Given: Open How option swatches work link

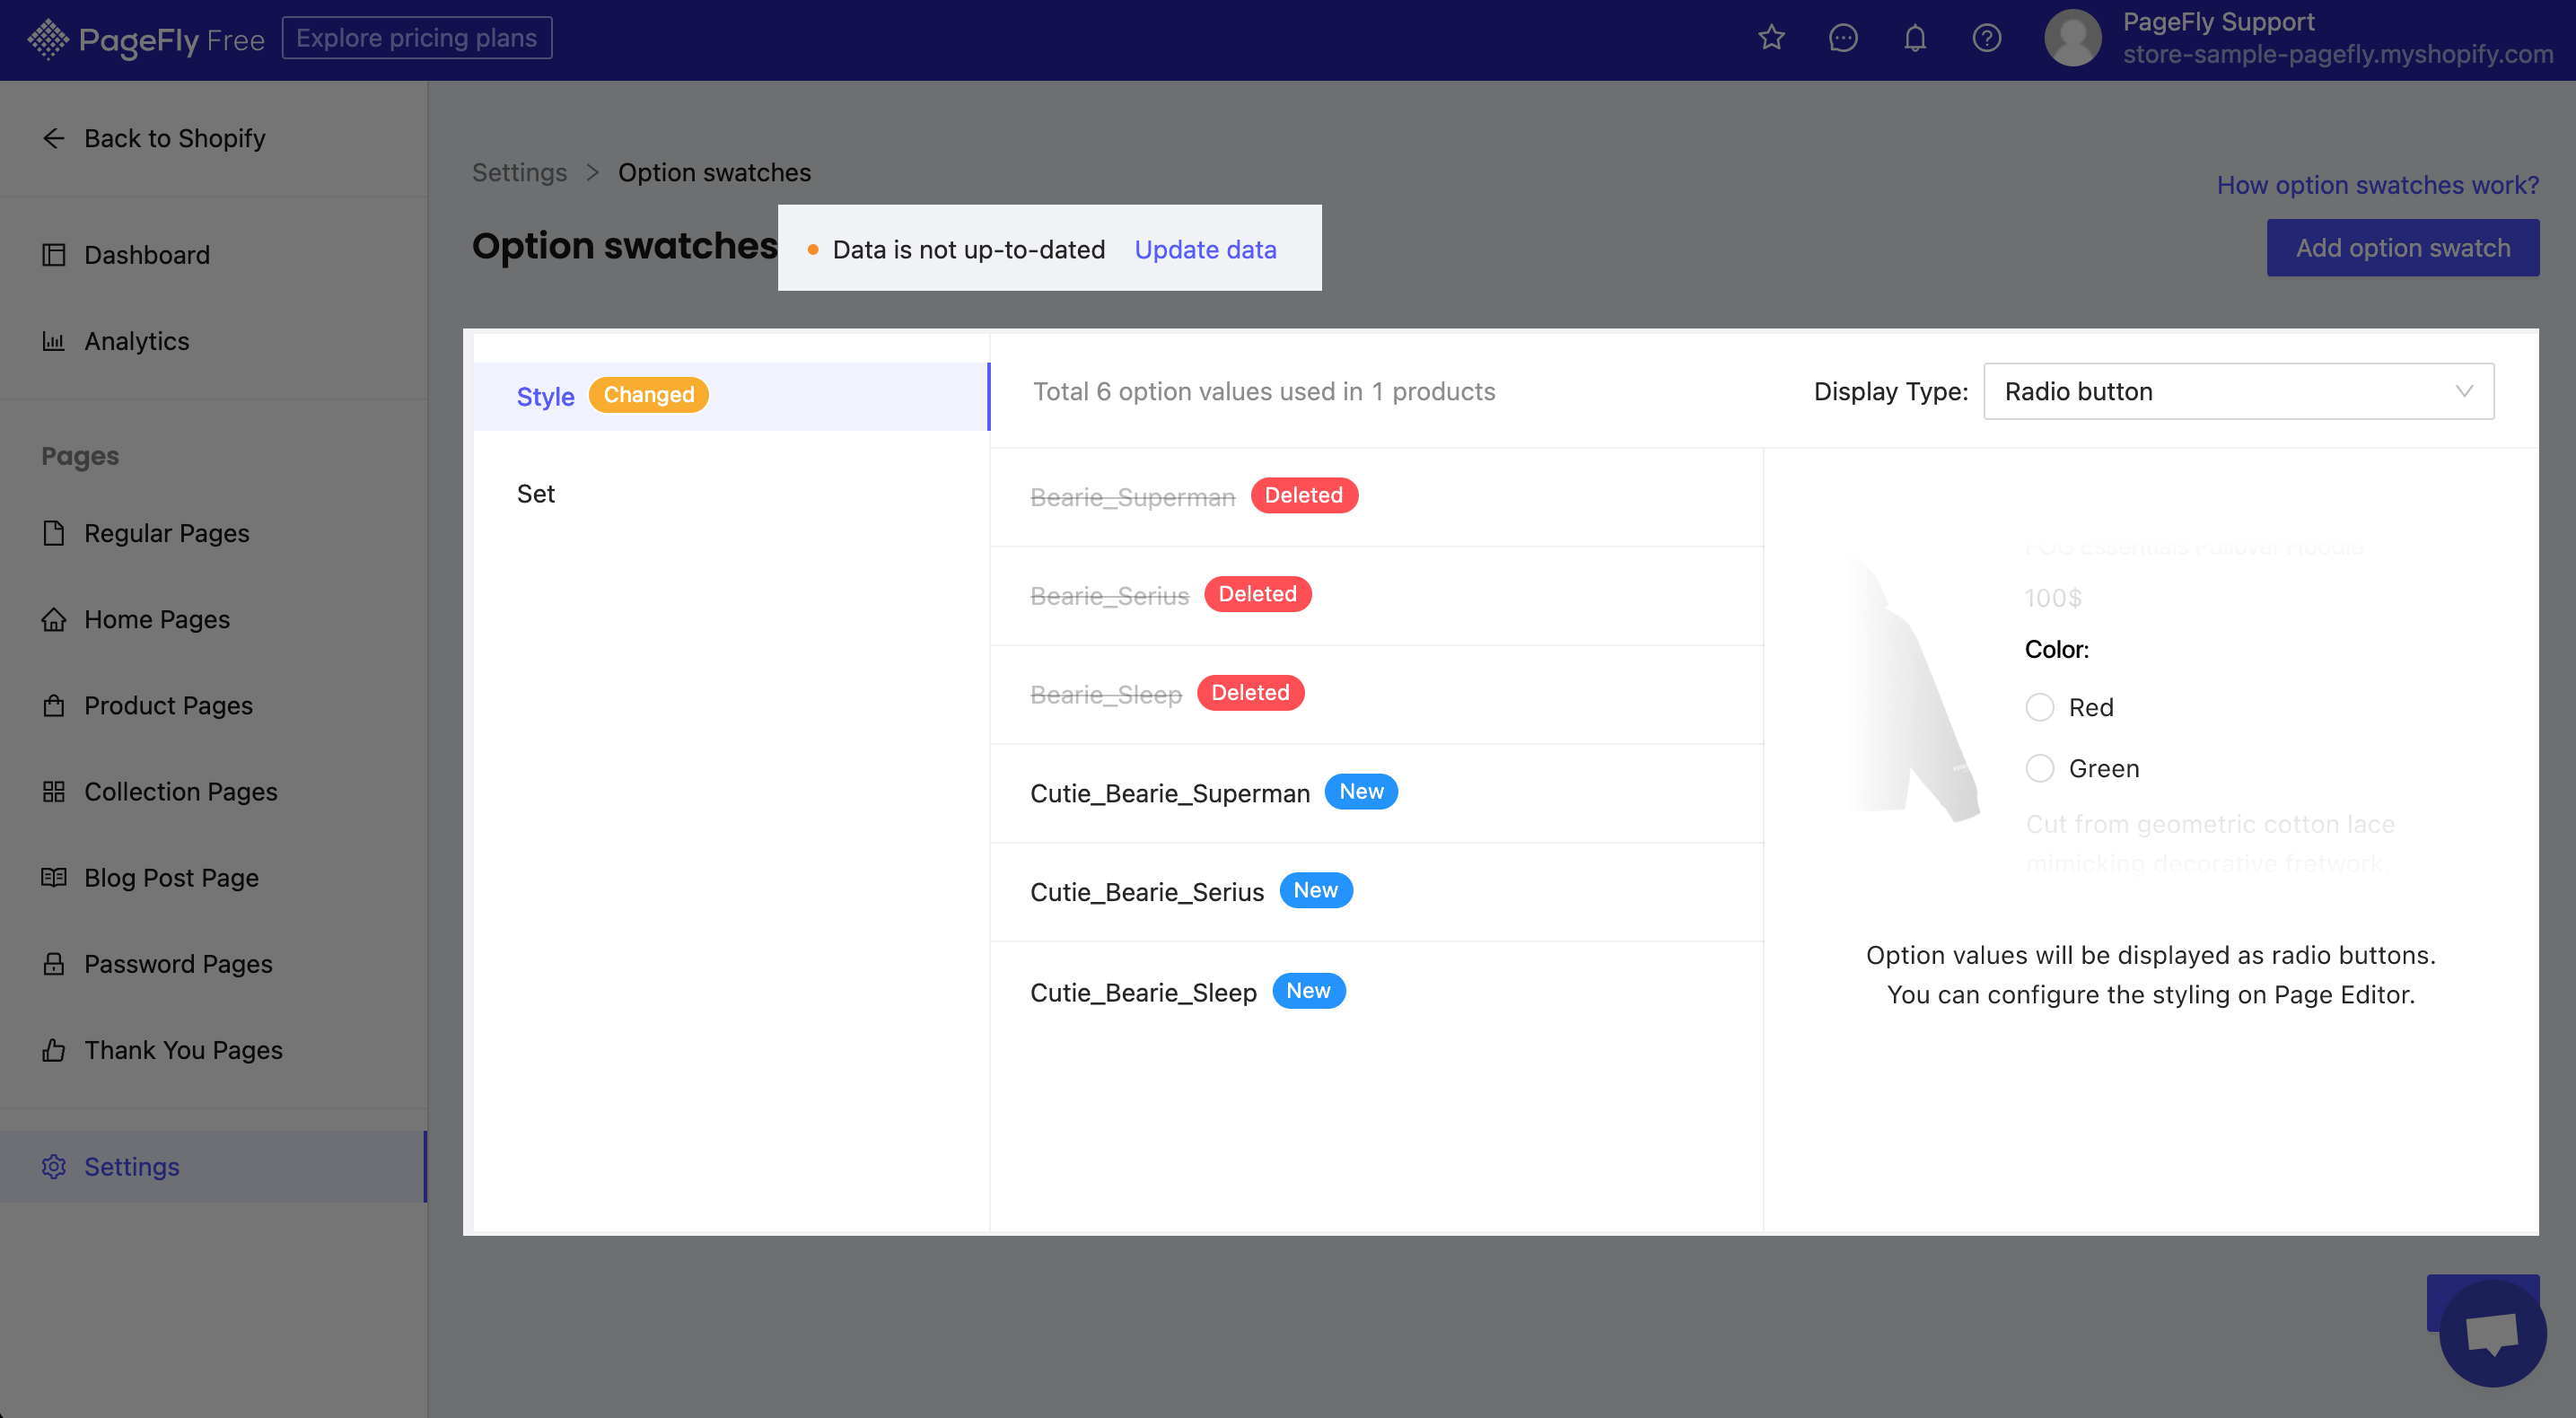Looking at the screenshot, I should point(2377,185).
